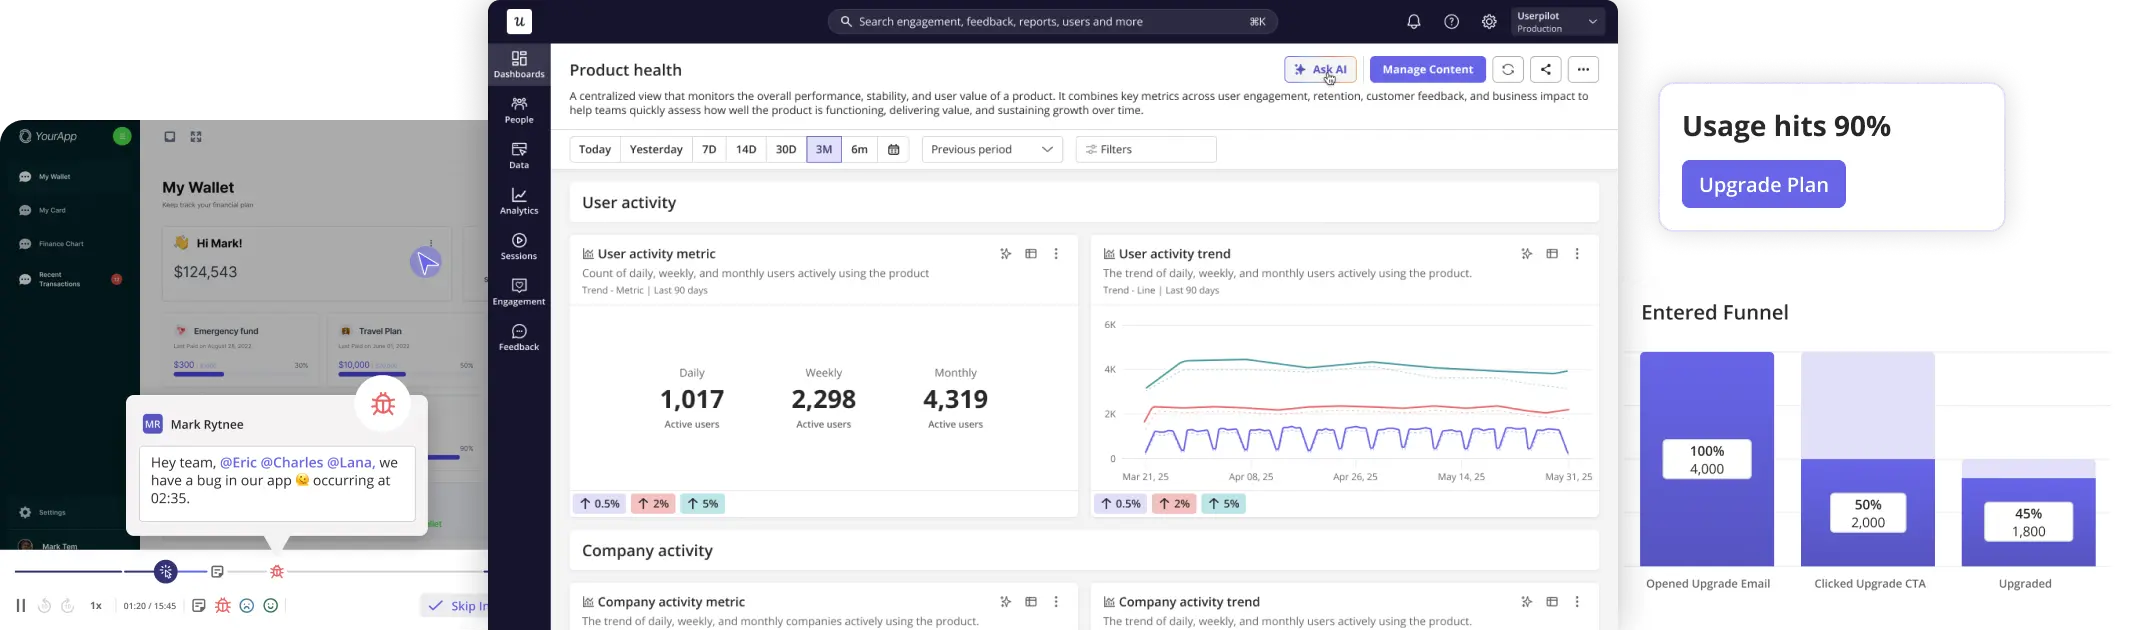
Task: Select the 7D time range
Action: click(709, 150)
